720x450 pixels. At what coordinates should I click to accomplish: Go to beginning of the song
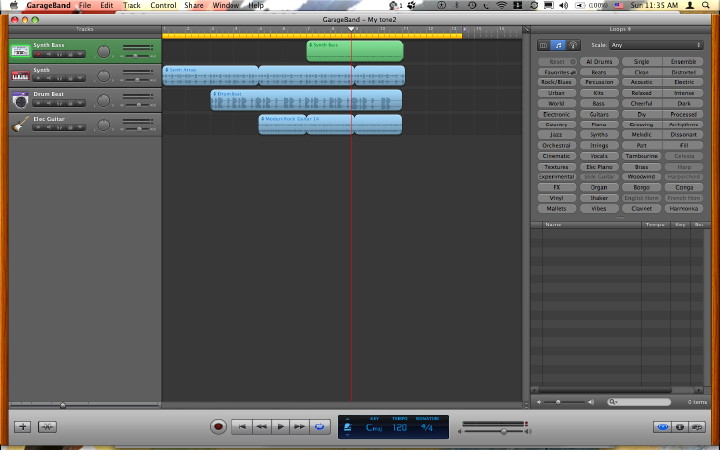(242, 427)
